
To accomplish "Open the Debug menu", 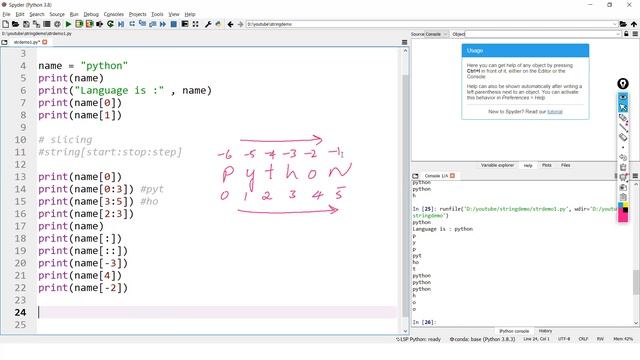I will (91, 14).
